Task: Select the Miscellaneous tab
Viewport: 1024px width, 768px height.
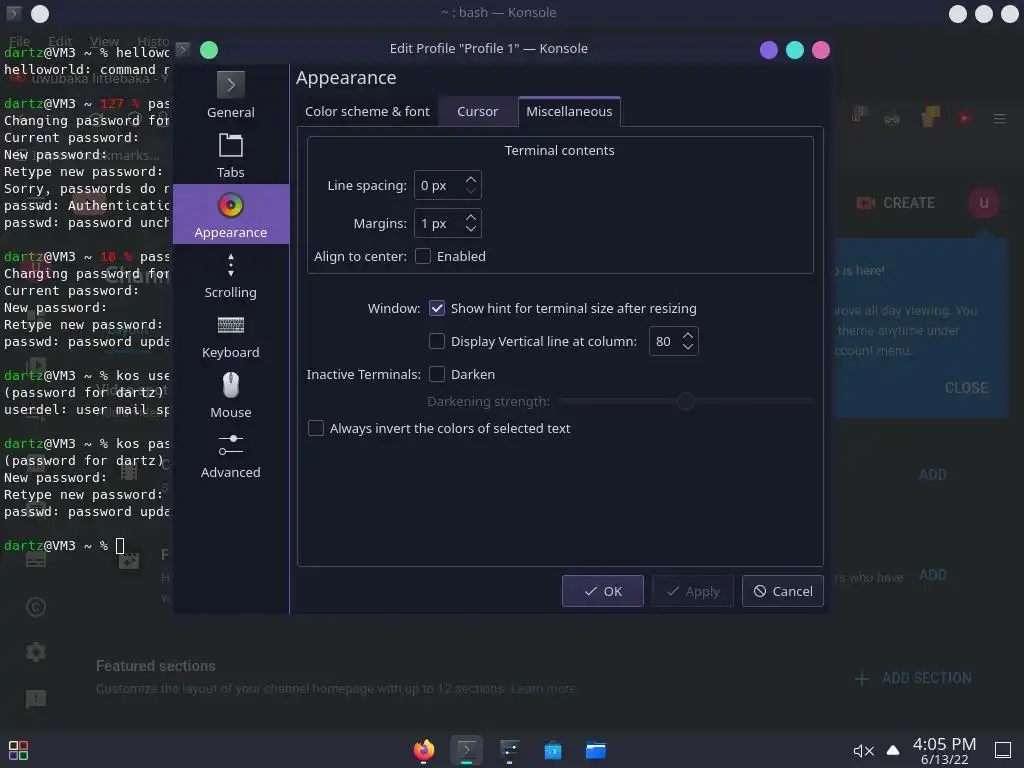Action: coord(569,112)
